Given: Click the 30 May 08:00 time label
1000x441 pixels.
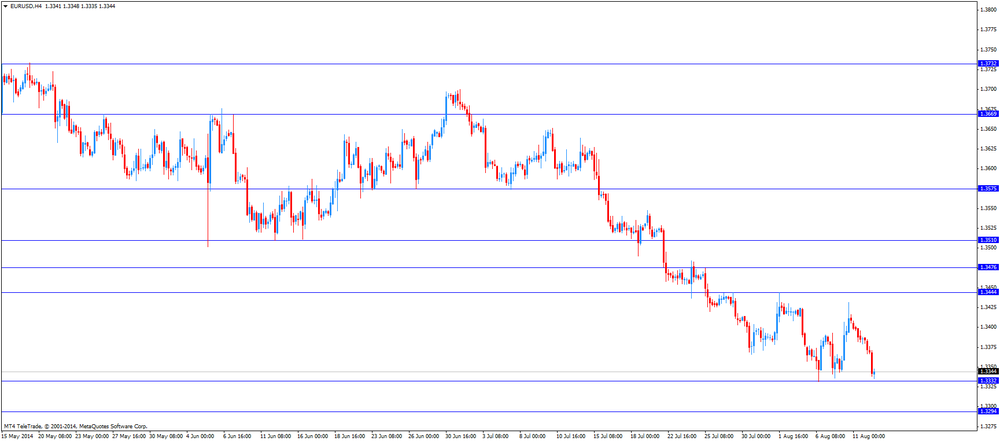Looking at the screenshot, I should 165,437.
